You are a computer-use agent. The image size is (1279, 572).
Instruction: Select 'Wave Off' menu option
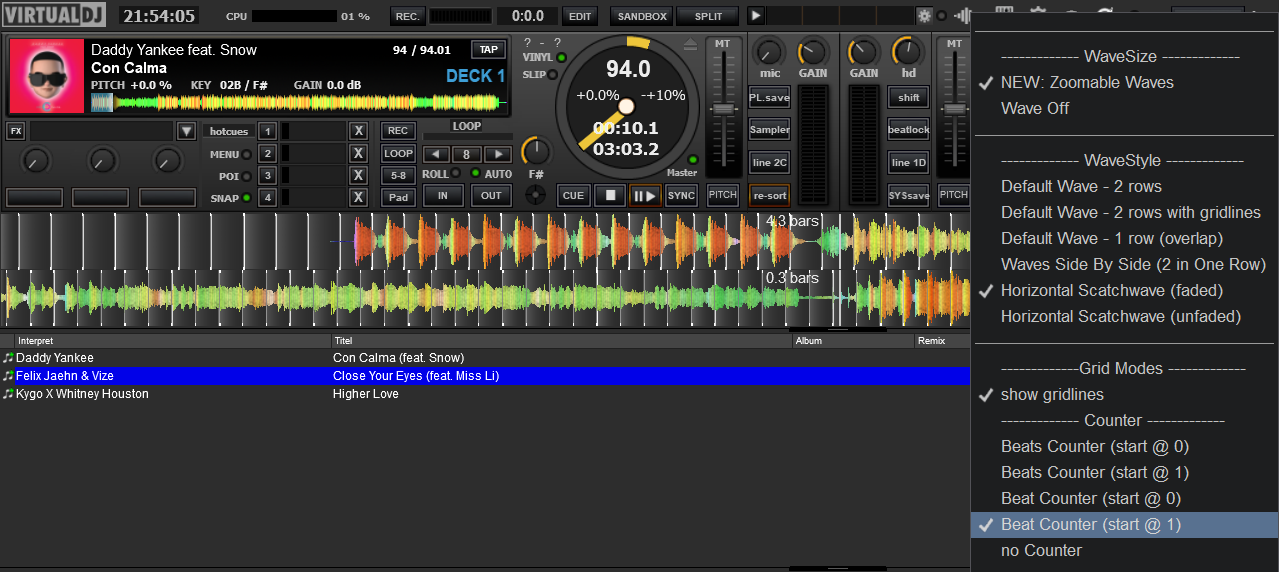click(x=1035, y=108)
